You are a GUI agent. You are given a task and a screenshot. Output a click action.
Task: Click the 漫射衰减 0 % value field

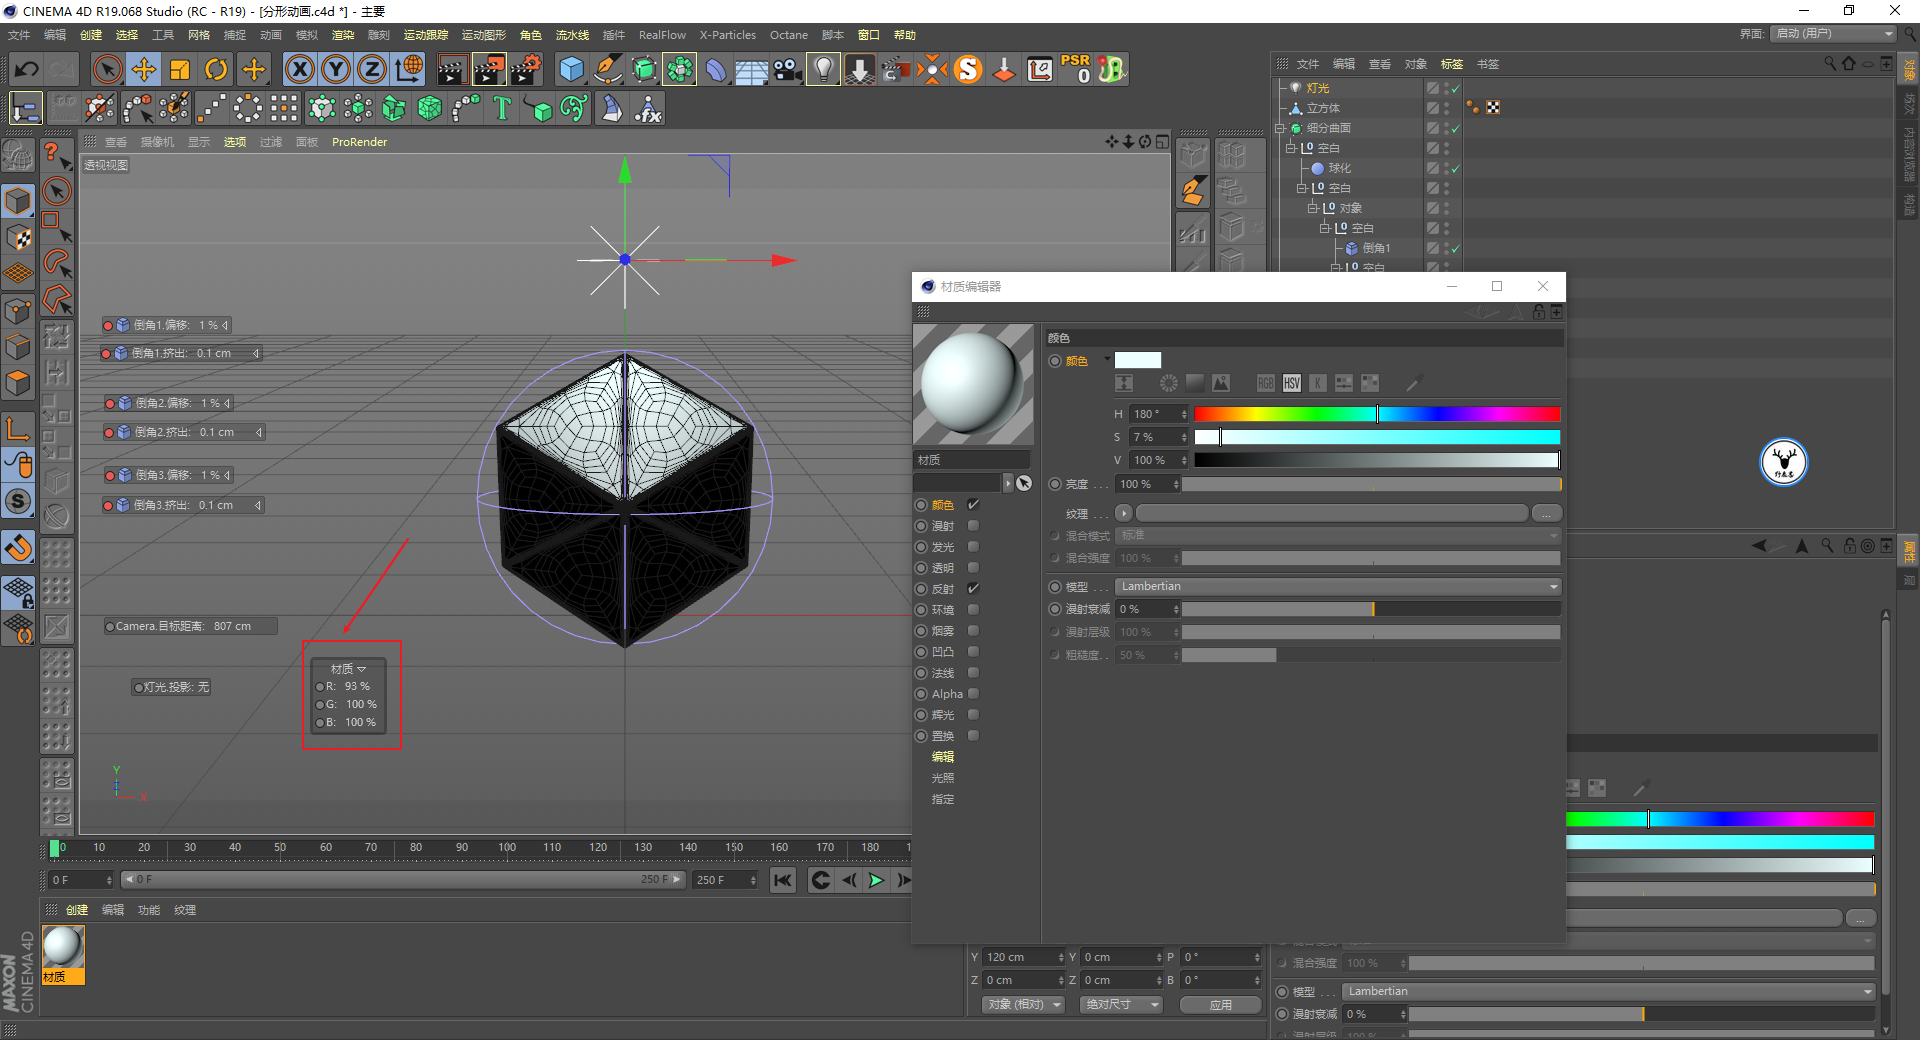coord(1148,609)
